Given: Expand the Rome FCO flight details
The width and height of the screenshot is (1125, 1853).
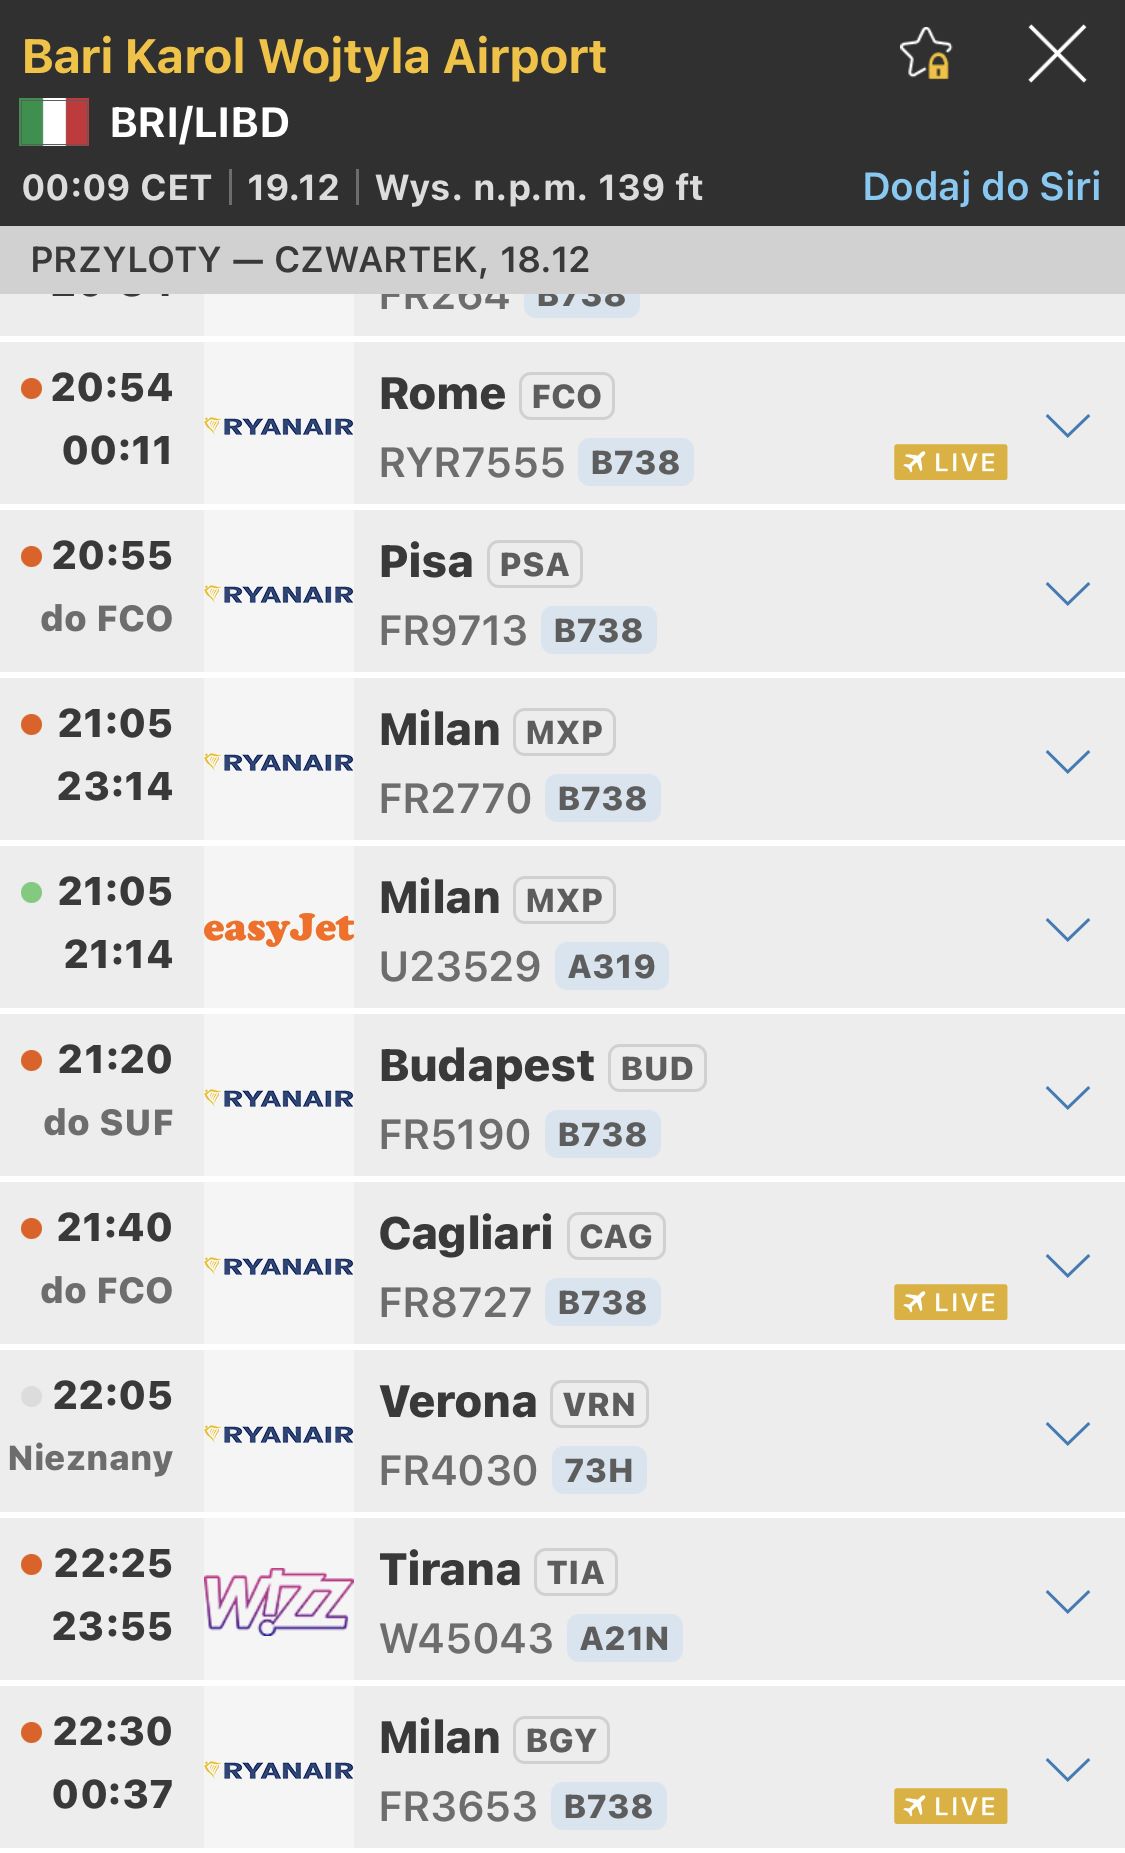Looking at the screenshot, I should click(x=1067, y=426).
